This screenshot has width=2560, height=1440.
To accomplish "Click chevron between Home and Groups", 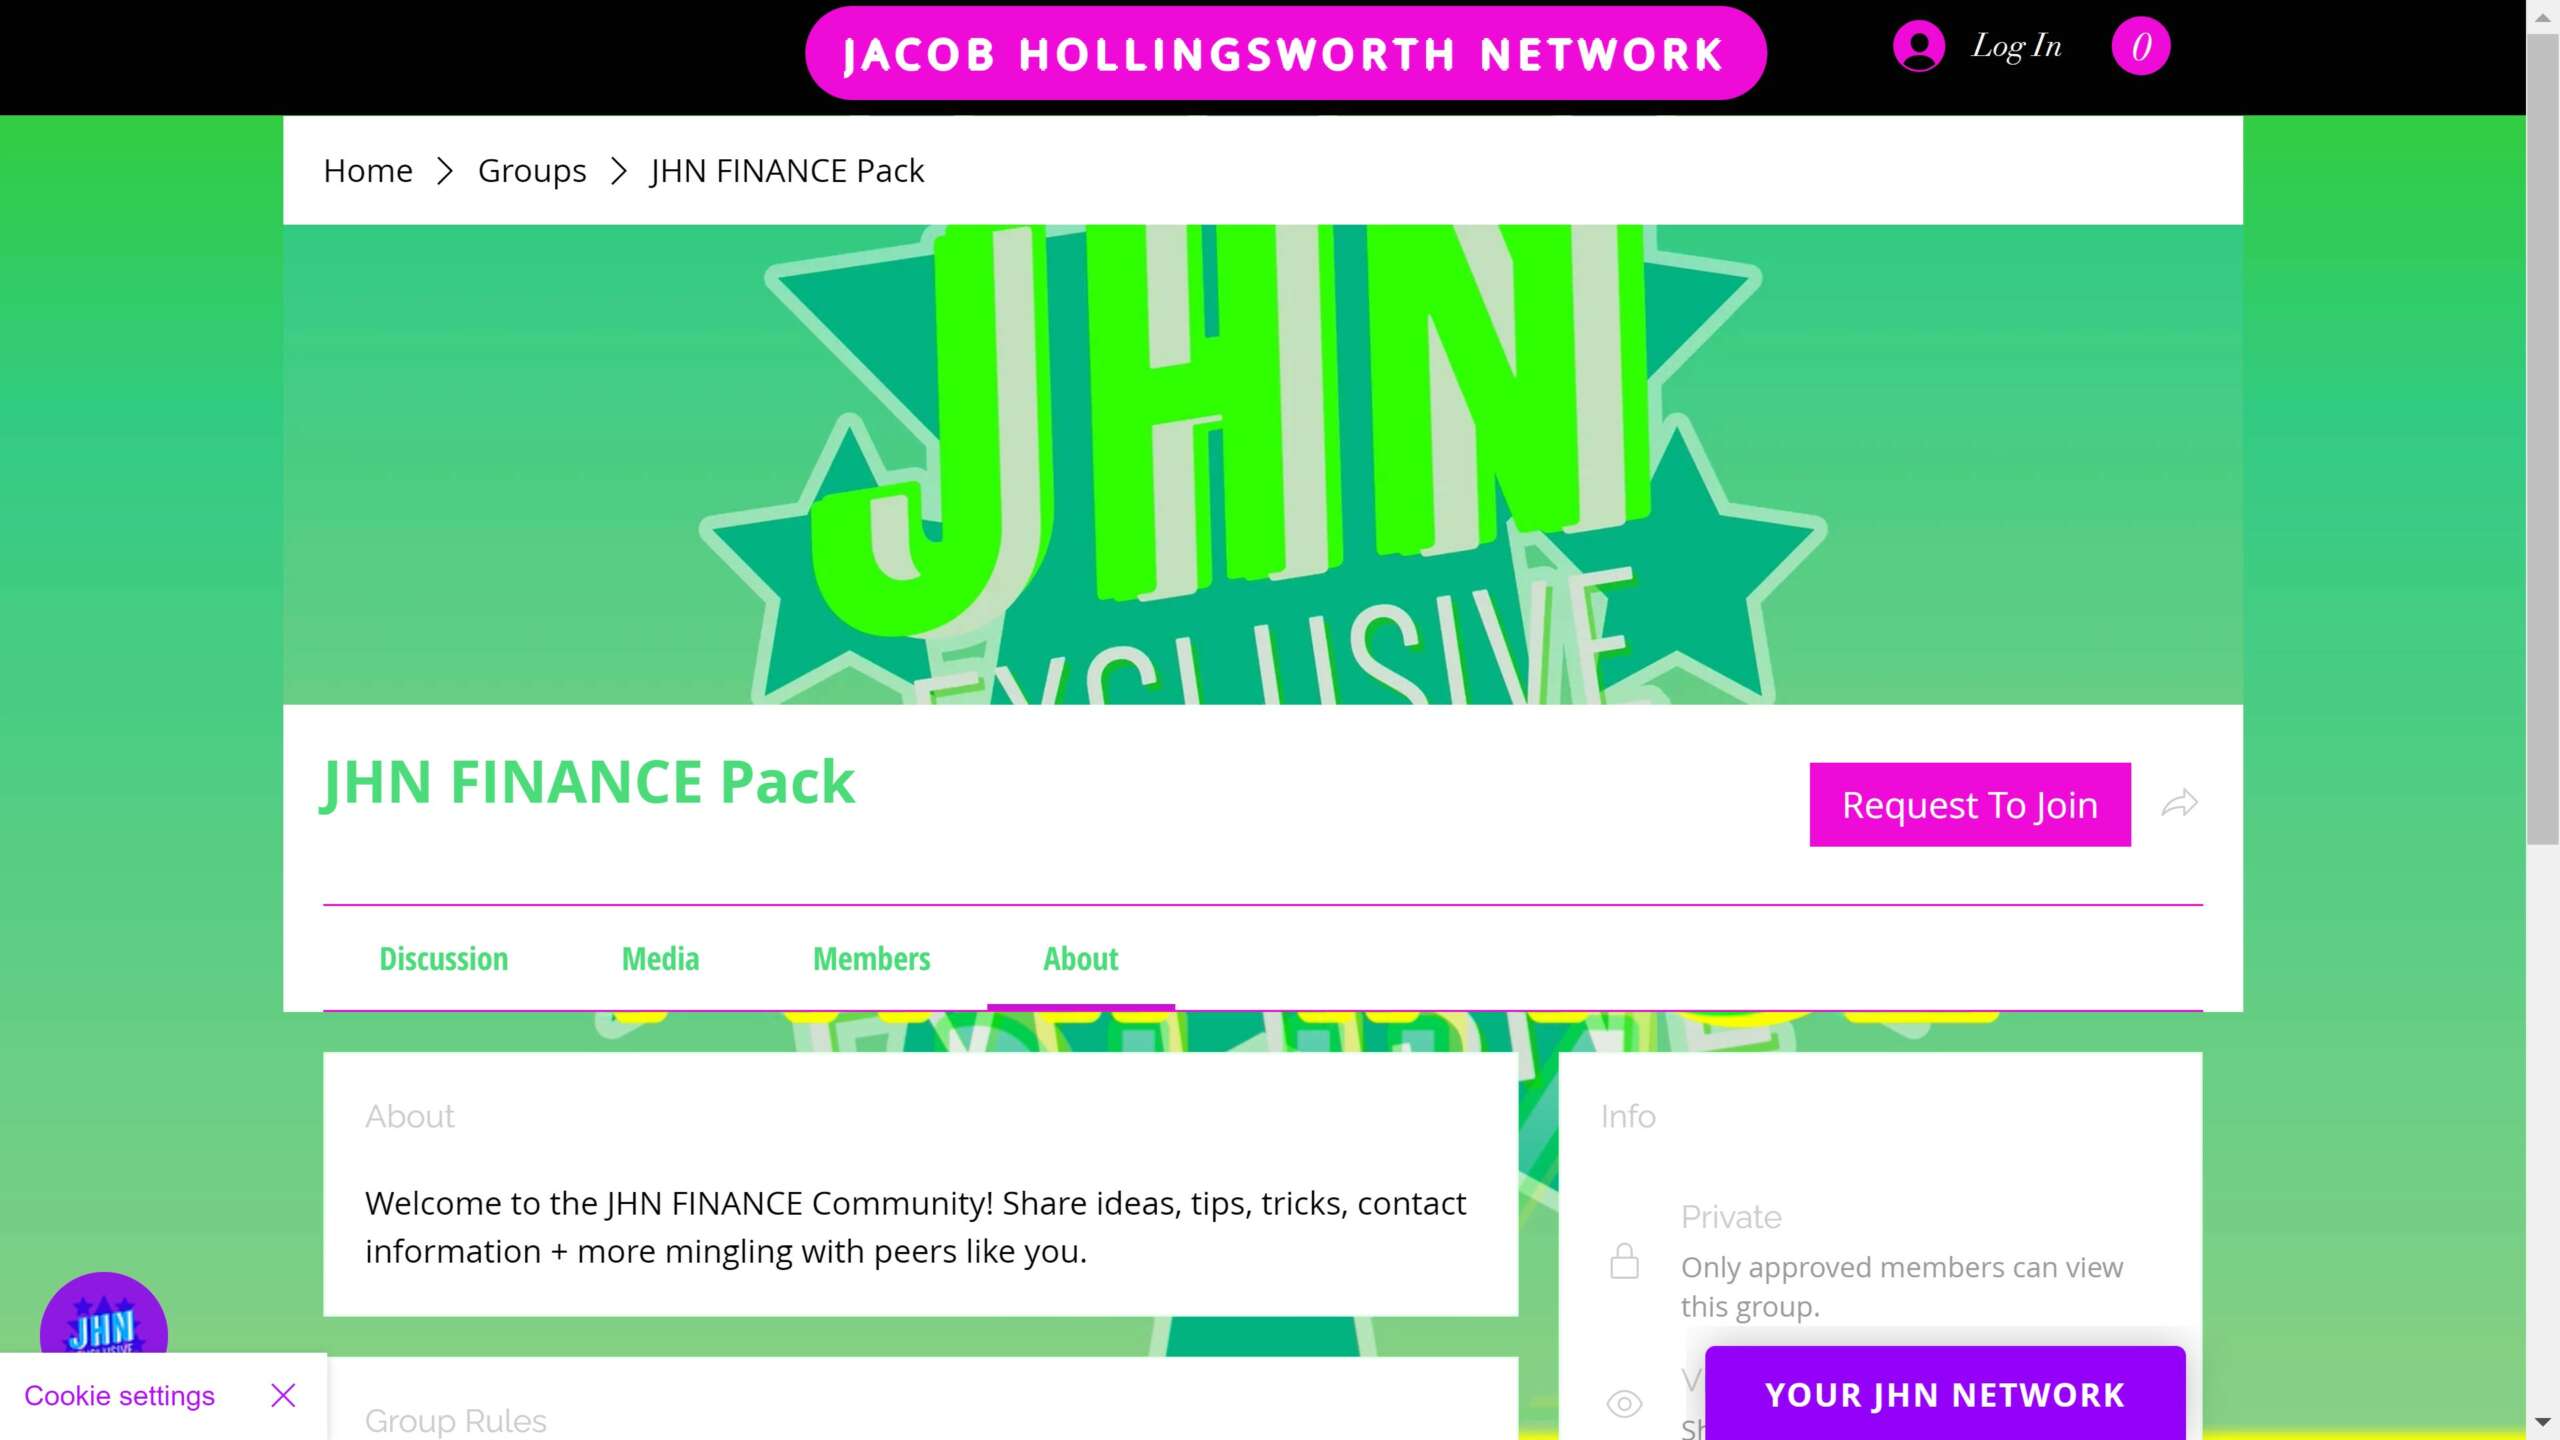I will (x=445, y=171).
